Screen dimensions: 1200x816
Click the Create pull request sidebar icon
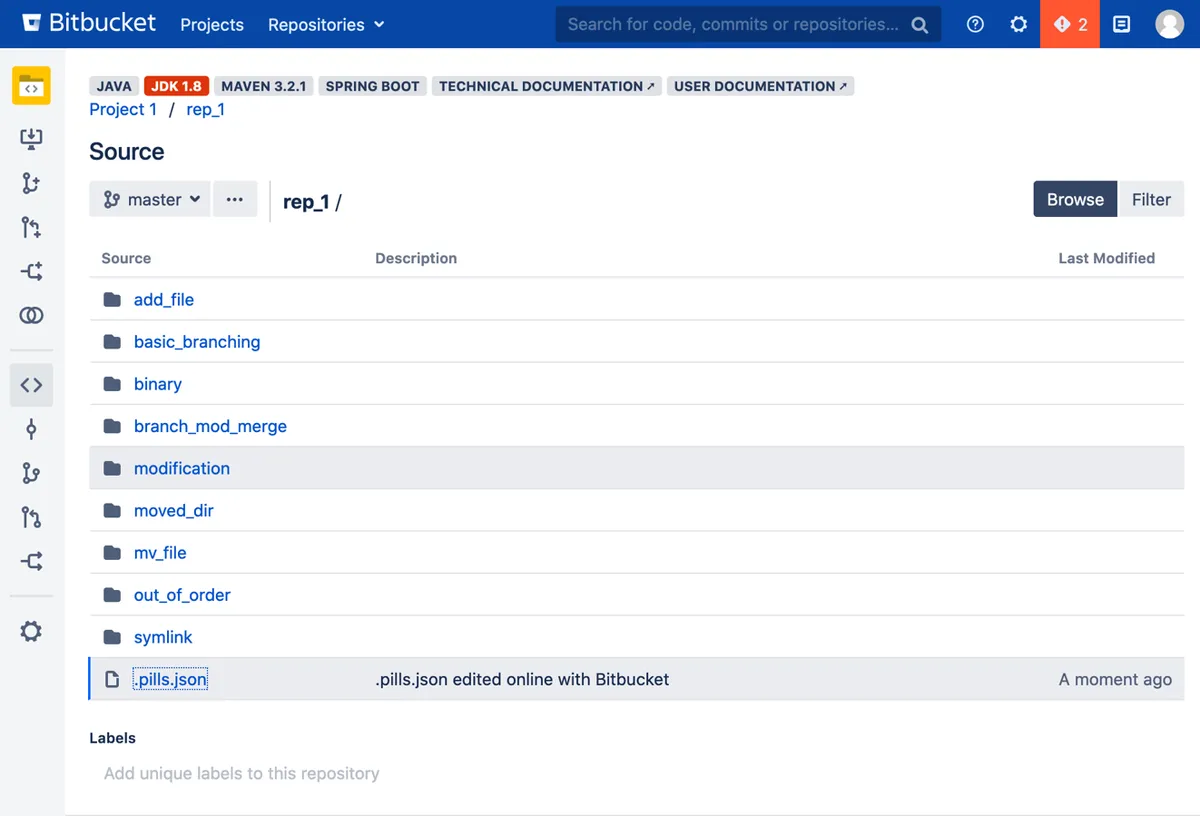click(31, 228)
